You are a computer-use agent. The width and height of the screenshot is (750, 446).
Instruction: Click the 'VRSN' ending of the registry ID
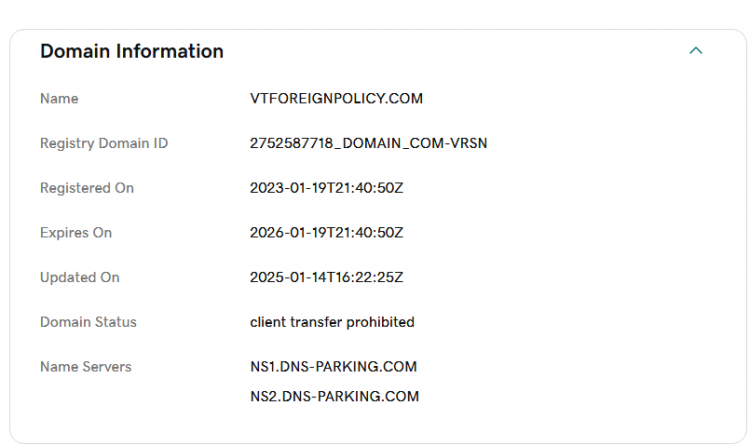point(469,144)
